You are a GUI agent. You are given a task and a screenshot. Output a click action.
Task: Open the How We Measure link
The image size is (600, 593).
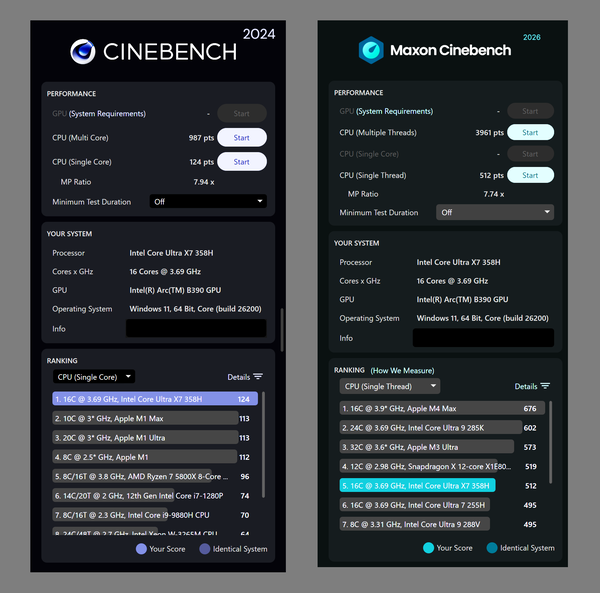[403, 371]
